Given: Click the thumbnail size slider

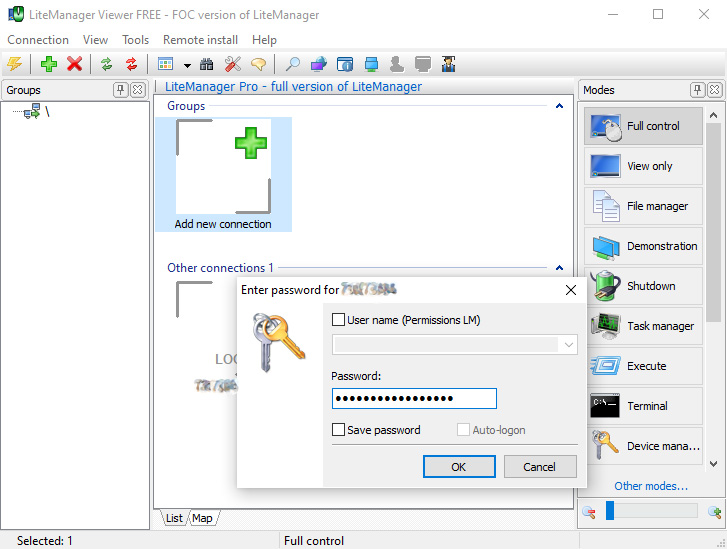Looking at the screenshot, I should coord(652,511).
